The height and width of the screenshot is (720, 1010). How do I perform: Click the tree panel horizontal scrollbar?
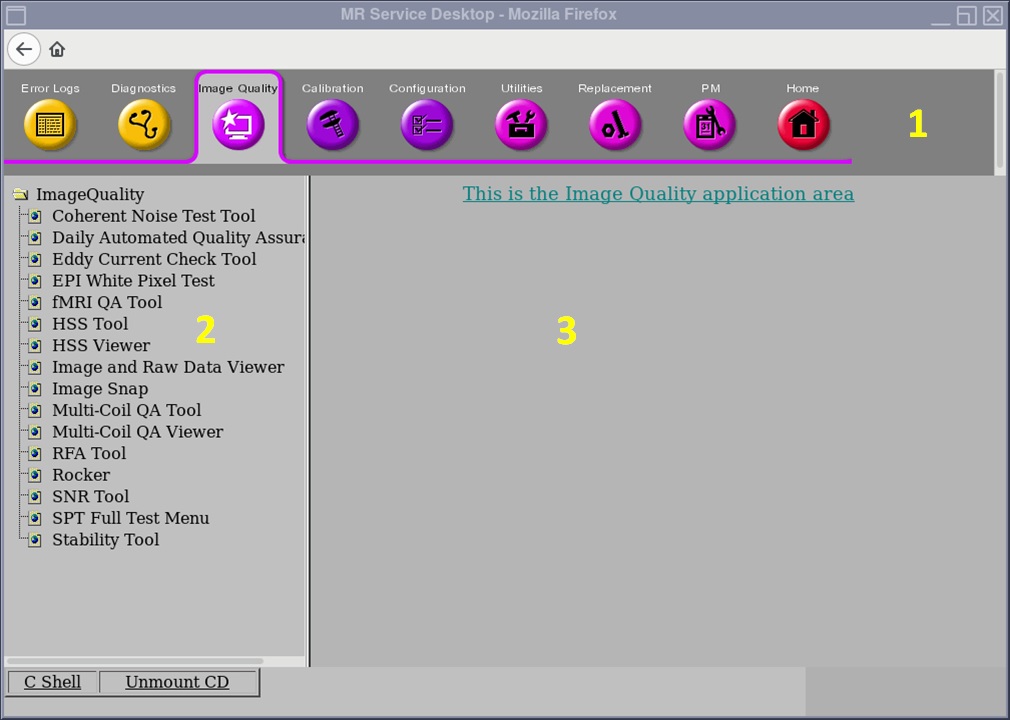[x=135, y=661]
